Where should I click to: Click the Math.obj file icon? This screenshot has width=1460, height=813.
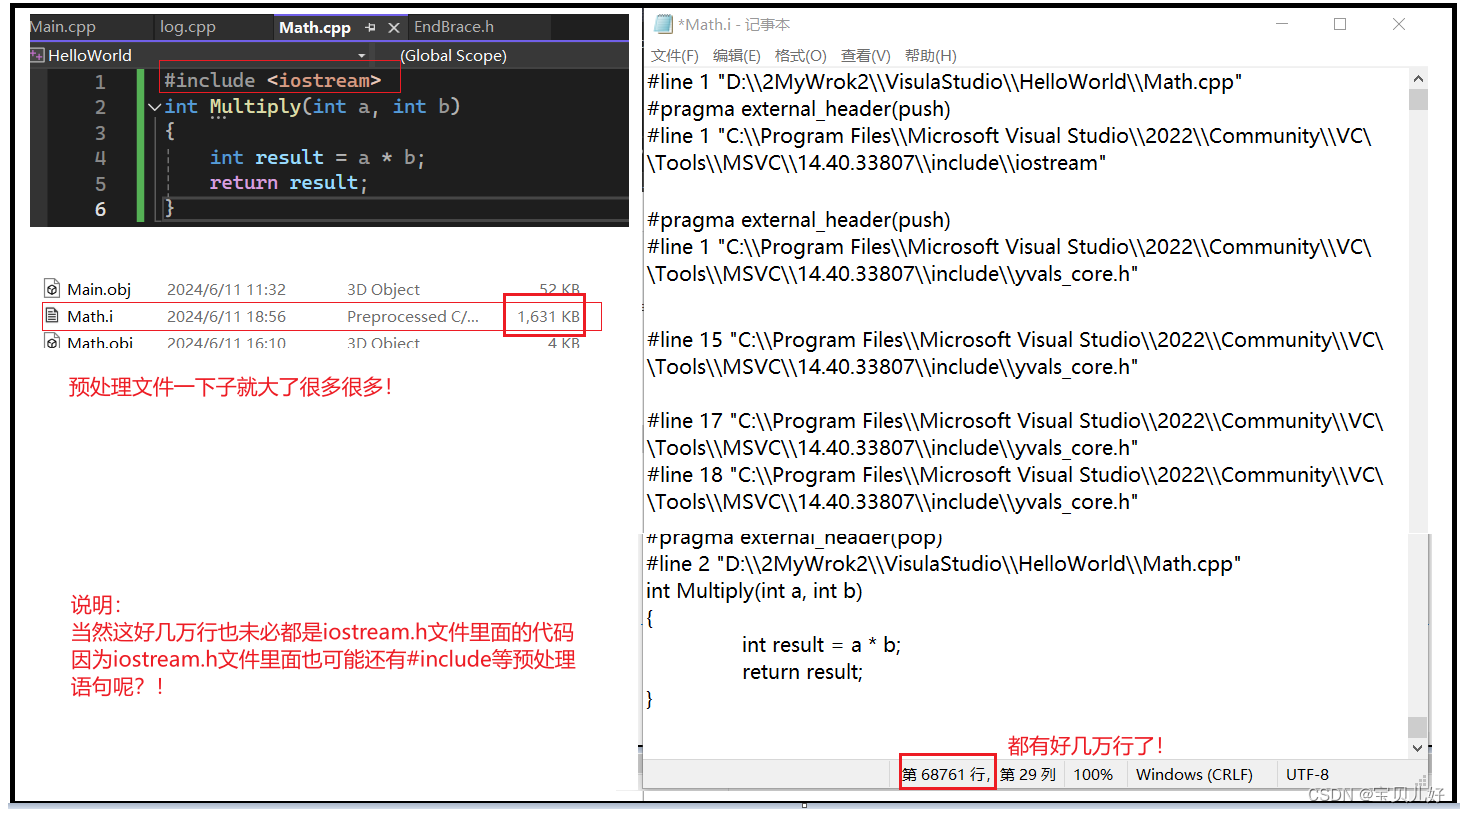[x=52, y=342]
